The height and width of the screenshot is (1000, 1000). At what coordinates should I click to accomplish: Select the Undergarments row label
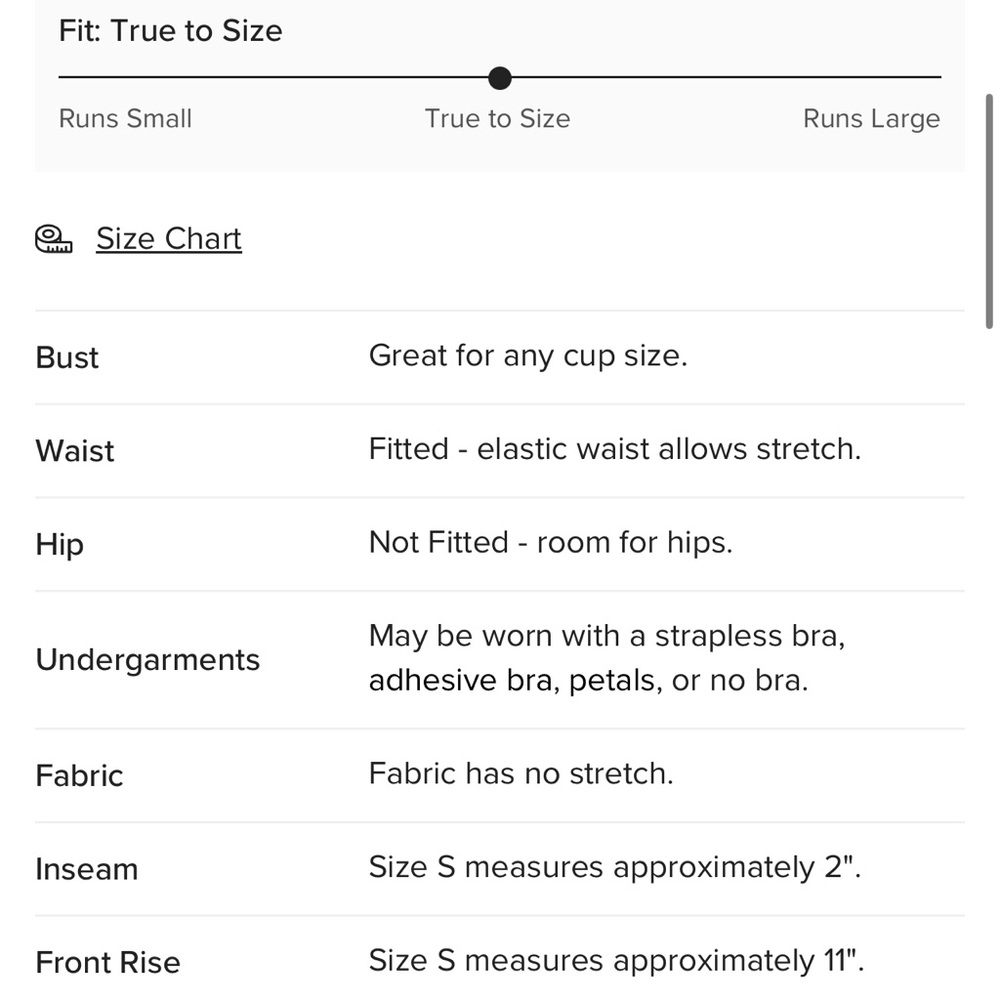tap(148, 660)
